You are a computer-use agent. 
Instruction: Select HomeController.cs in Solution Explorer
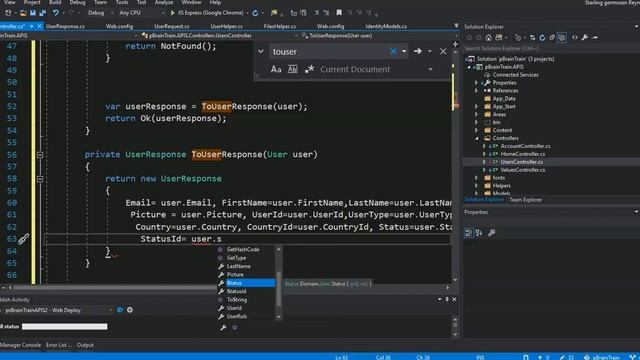pos(522,154)
